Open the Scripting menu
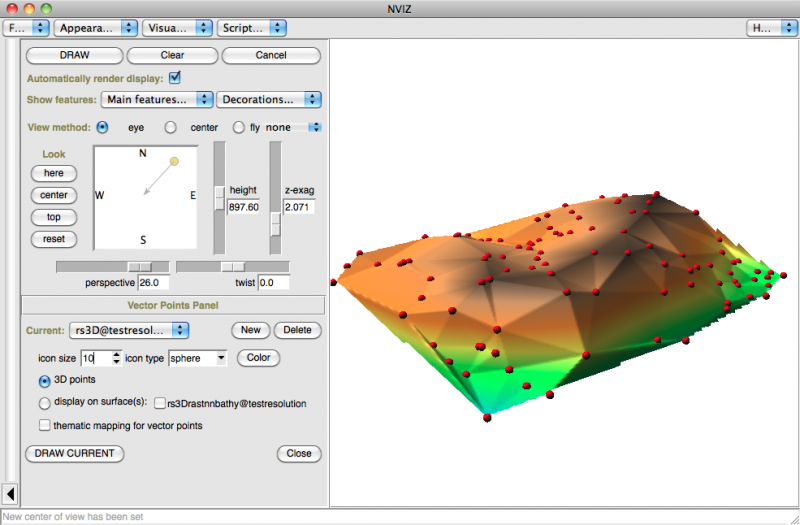Viewport: 800px width, 525px height. (249, 28)
